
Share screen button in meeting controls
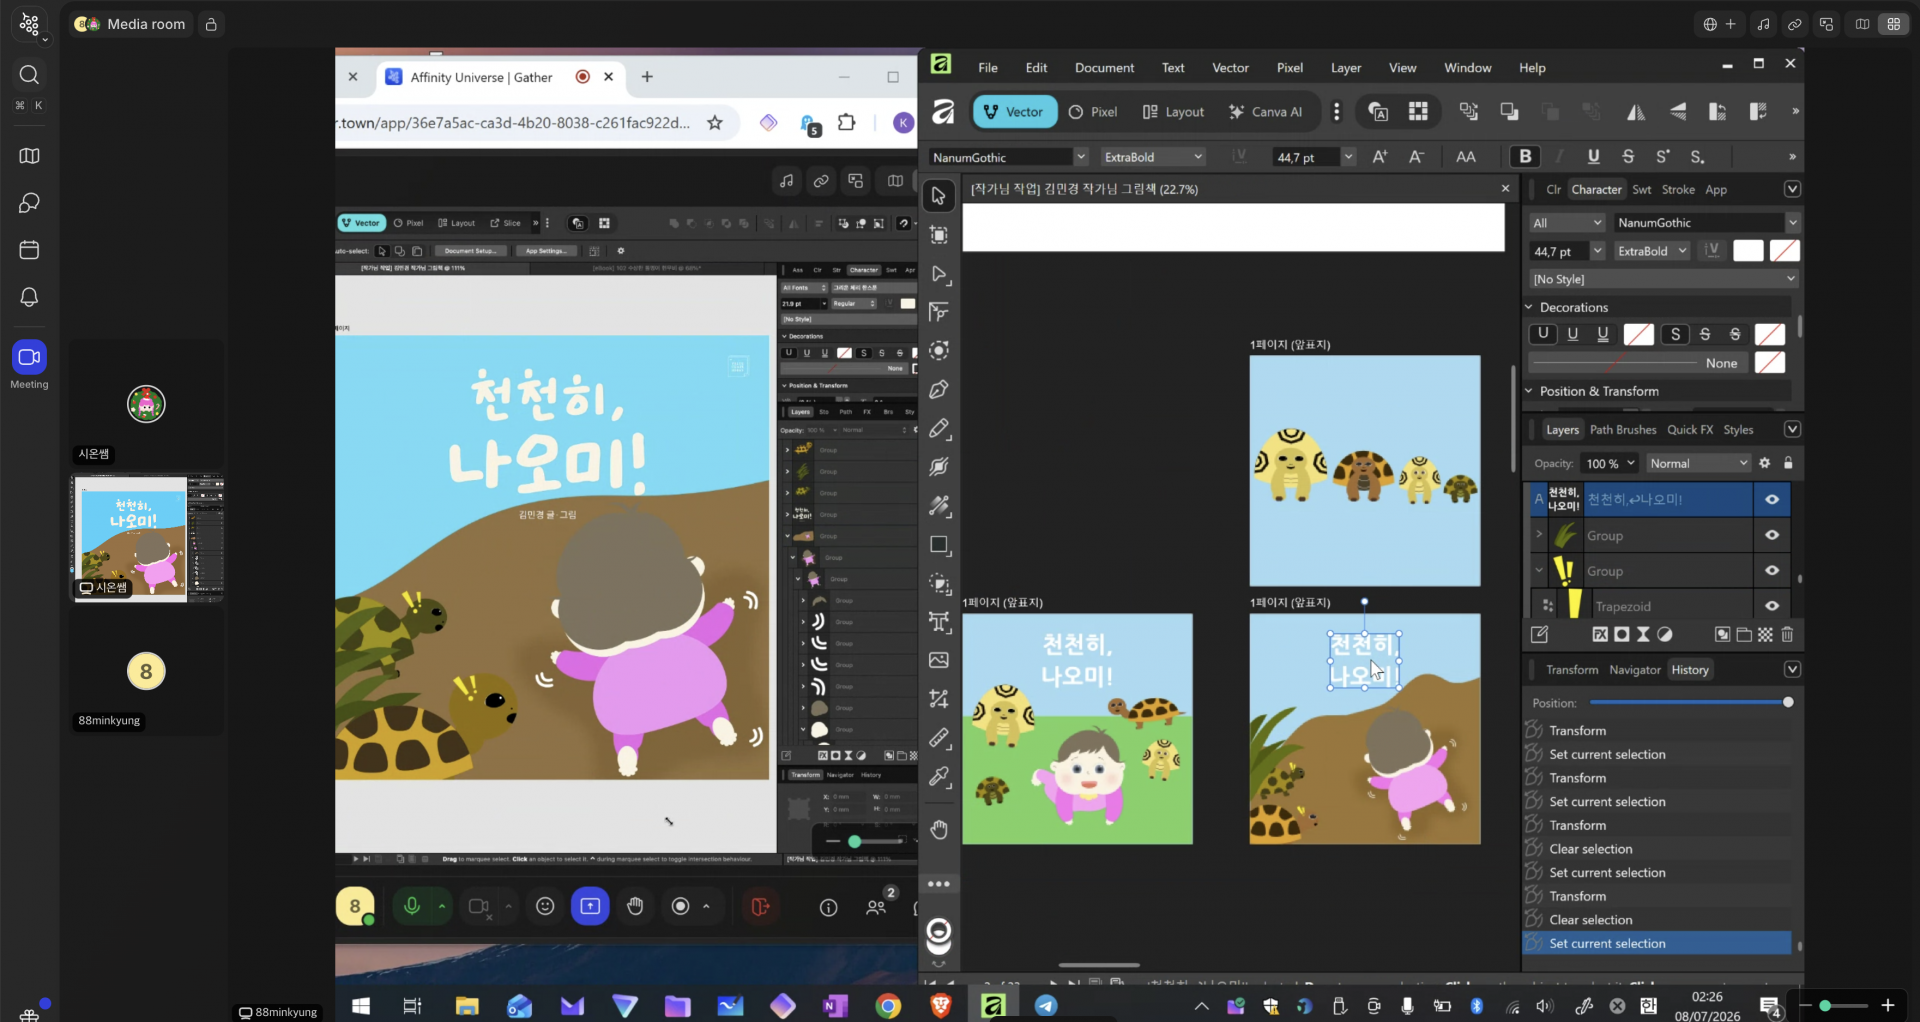coord(590,906)
